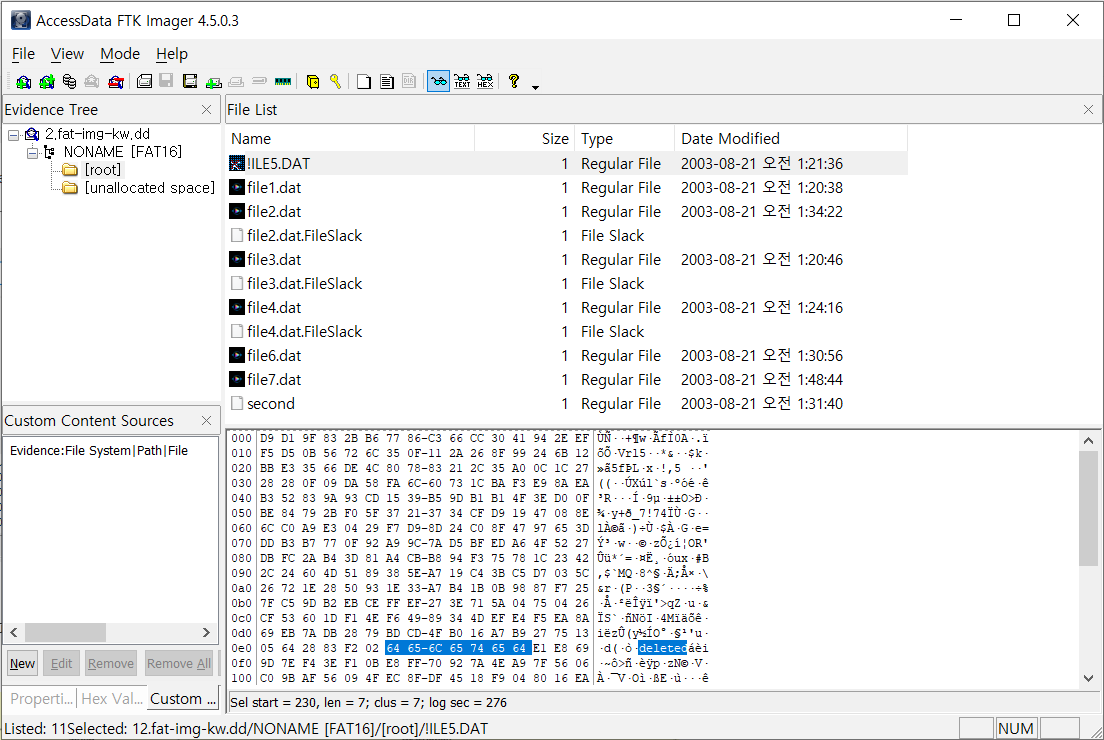Click the Remove Evidence Item icon
The height and width of the screenshot is (740, 1104).
click(x=92, y=82)
